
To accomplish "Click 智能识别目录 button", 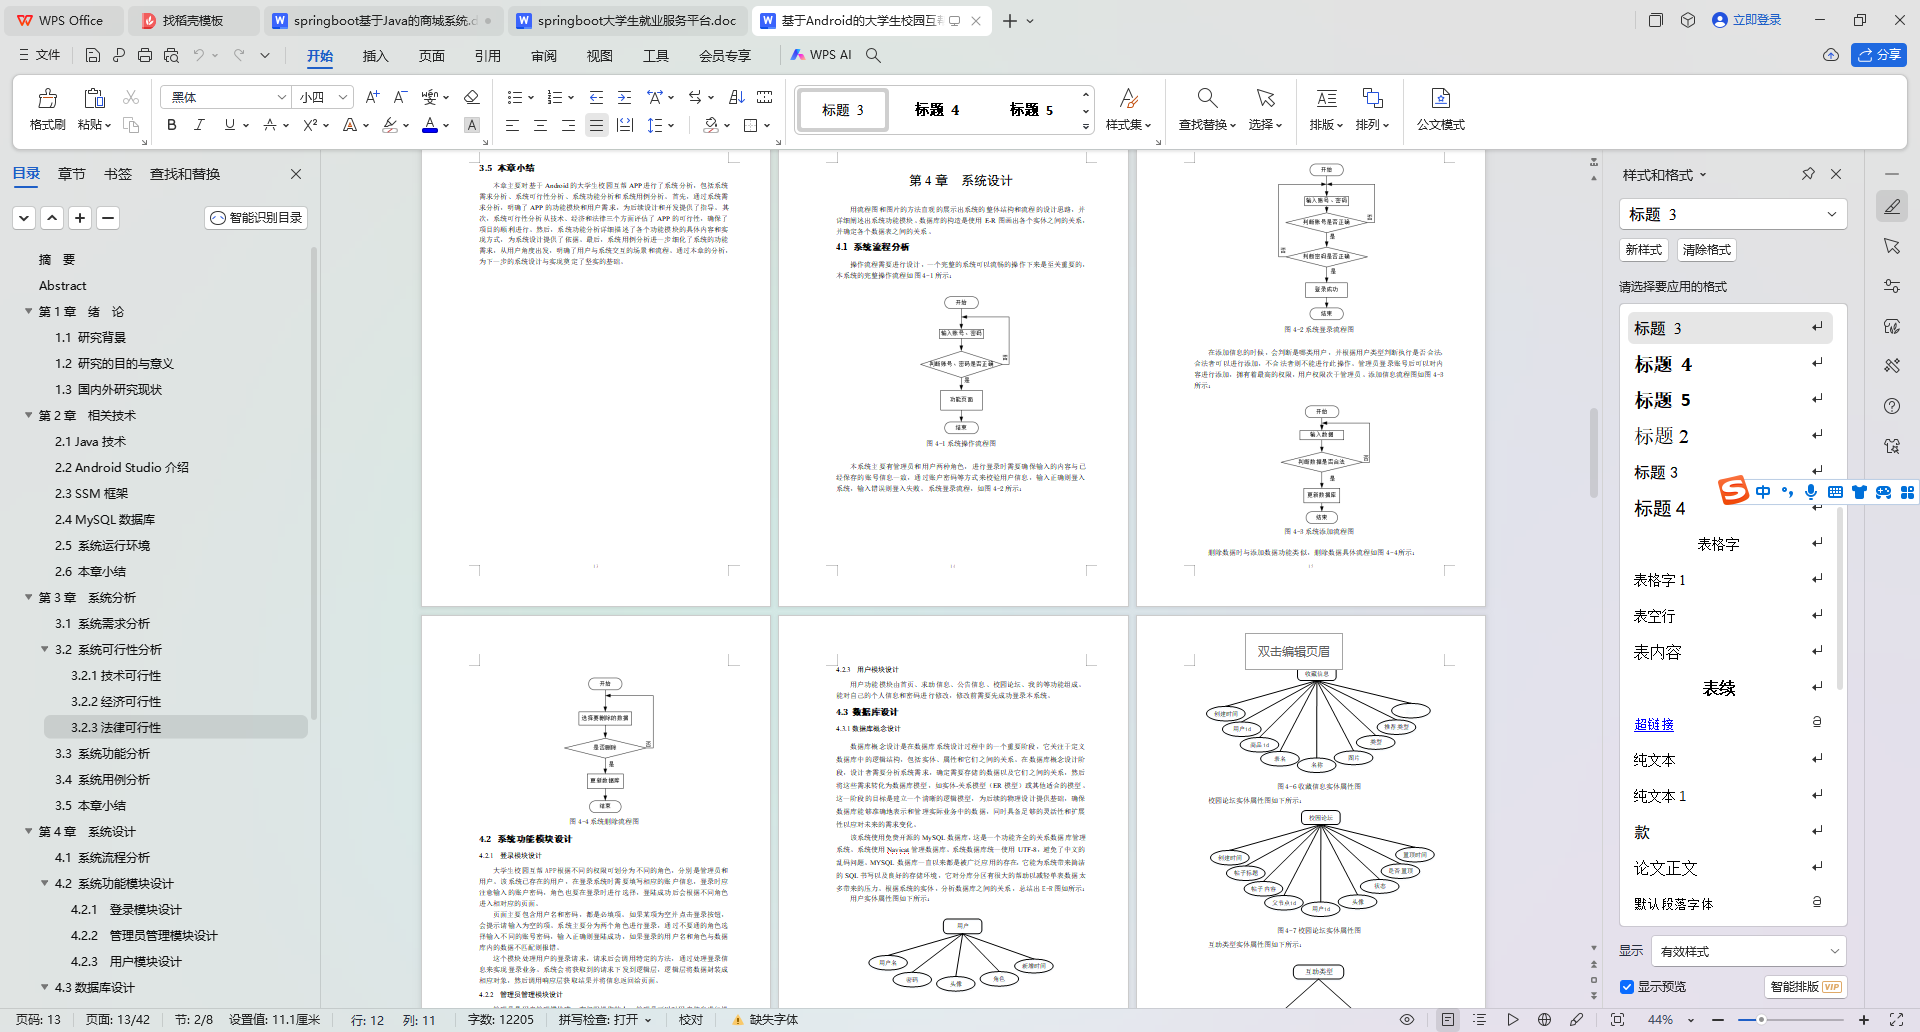I will (256, 218).
